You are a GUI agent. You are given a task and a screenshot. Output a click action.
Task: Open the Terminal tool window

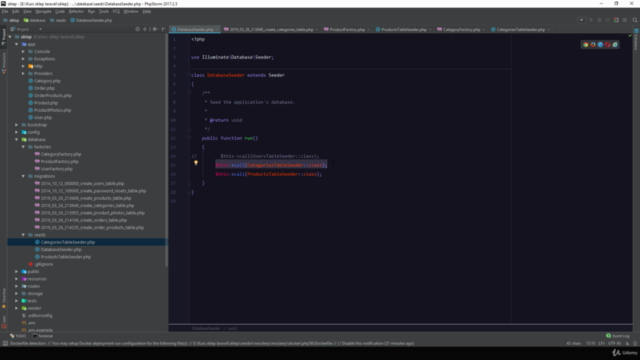tap(42, 336)
